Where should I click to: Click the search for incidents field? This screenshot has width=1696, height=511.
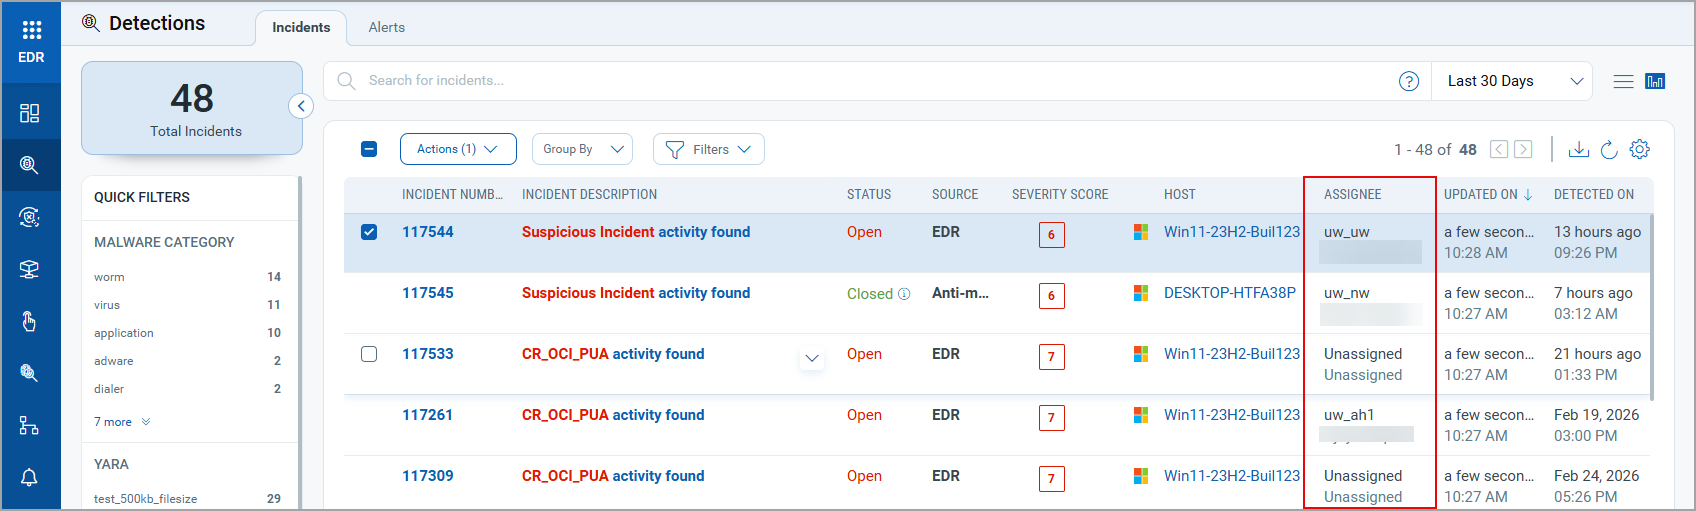870,81
